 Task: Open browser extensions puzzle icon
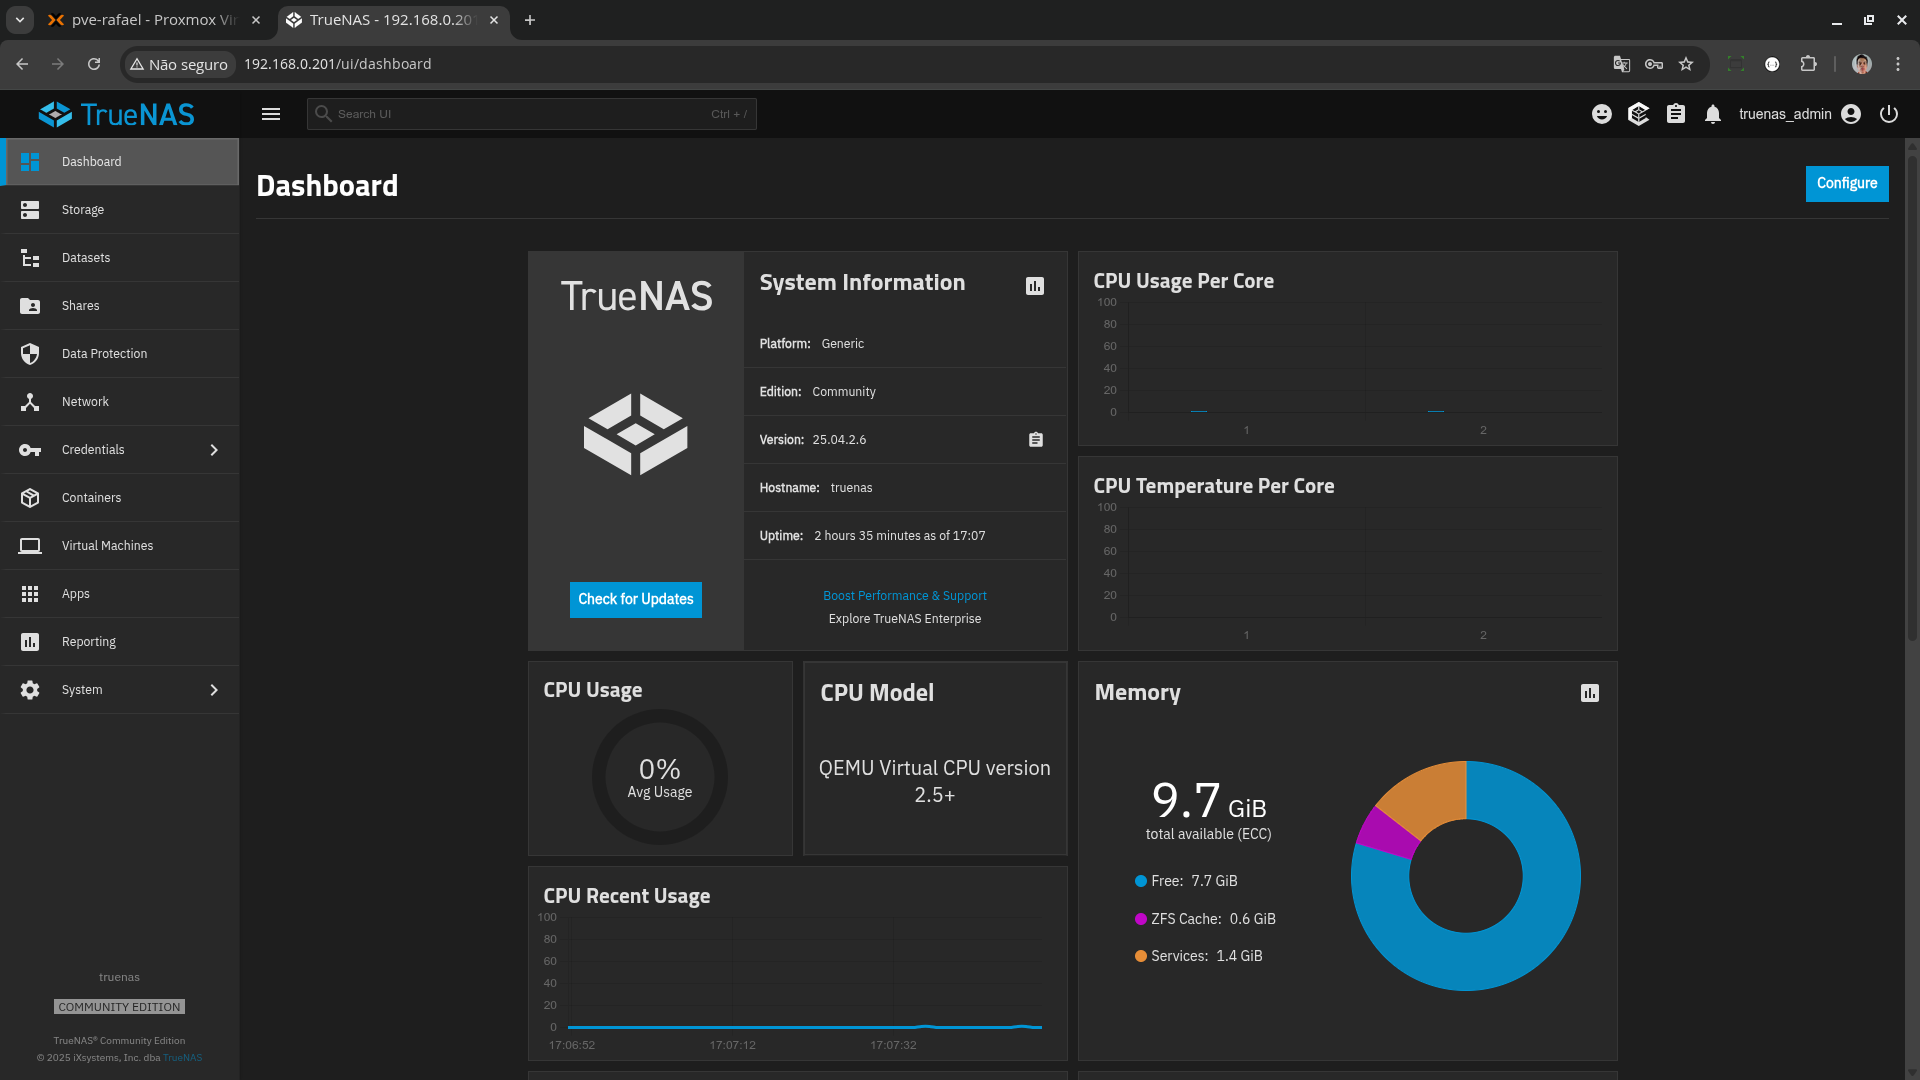1808,64
